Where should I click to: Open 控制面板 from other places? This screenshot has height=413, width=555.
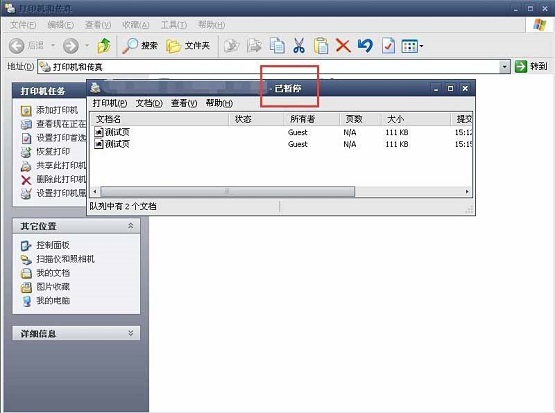(53, 245)
